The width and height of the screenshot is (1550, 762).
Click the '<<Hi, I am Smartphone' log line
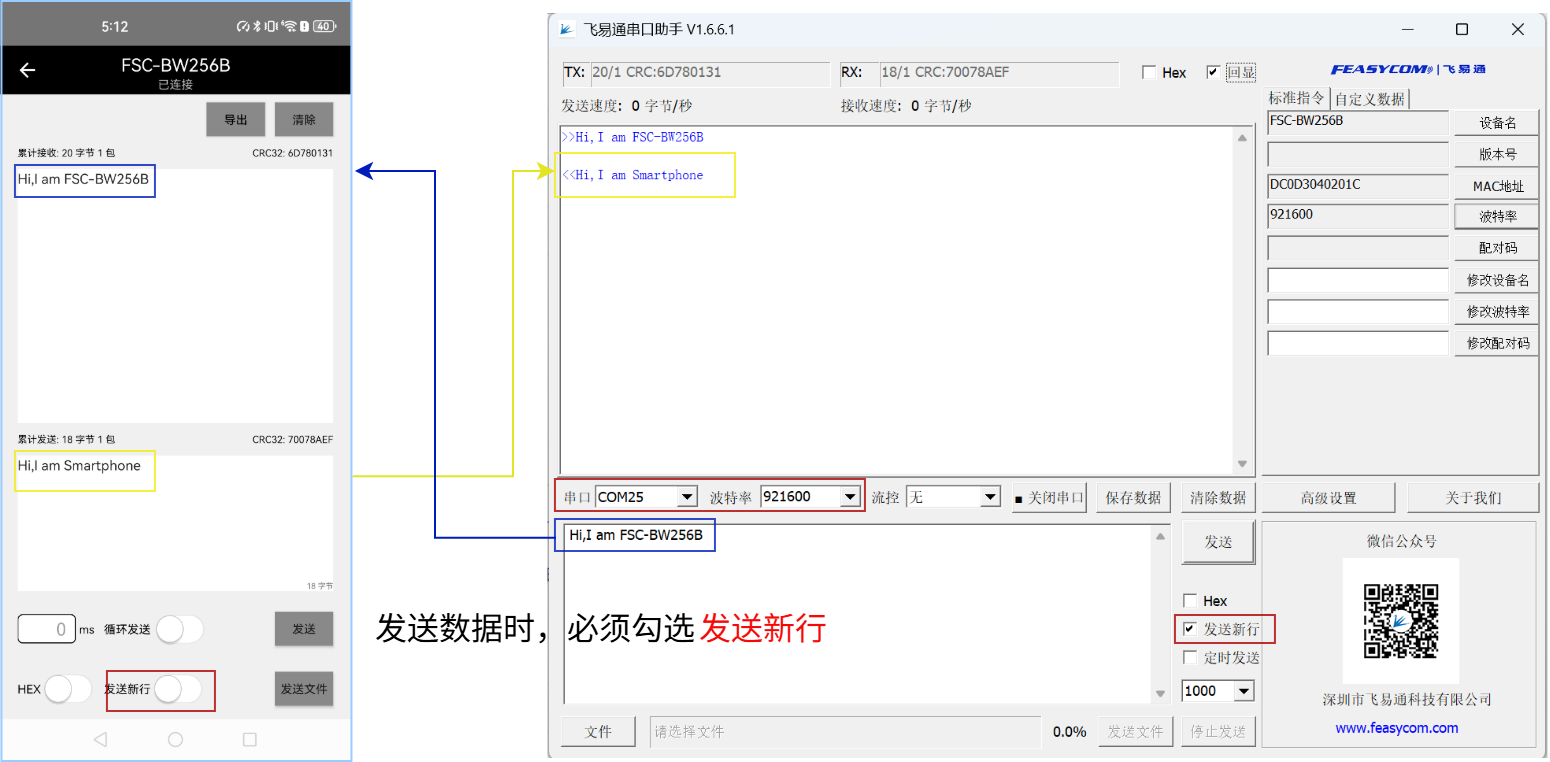[x=633, y=175]
